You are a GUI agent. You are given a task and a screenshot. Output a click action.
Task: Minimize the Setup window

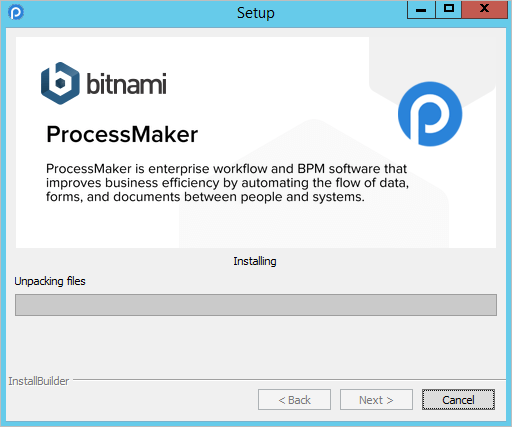(421, 9)
